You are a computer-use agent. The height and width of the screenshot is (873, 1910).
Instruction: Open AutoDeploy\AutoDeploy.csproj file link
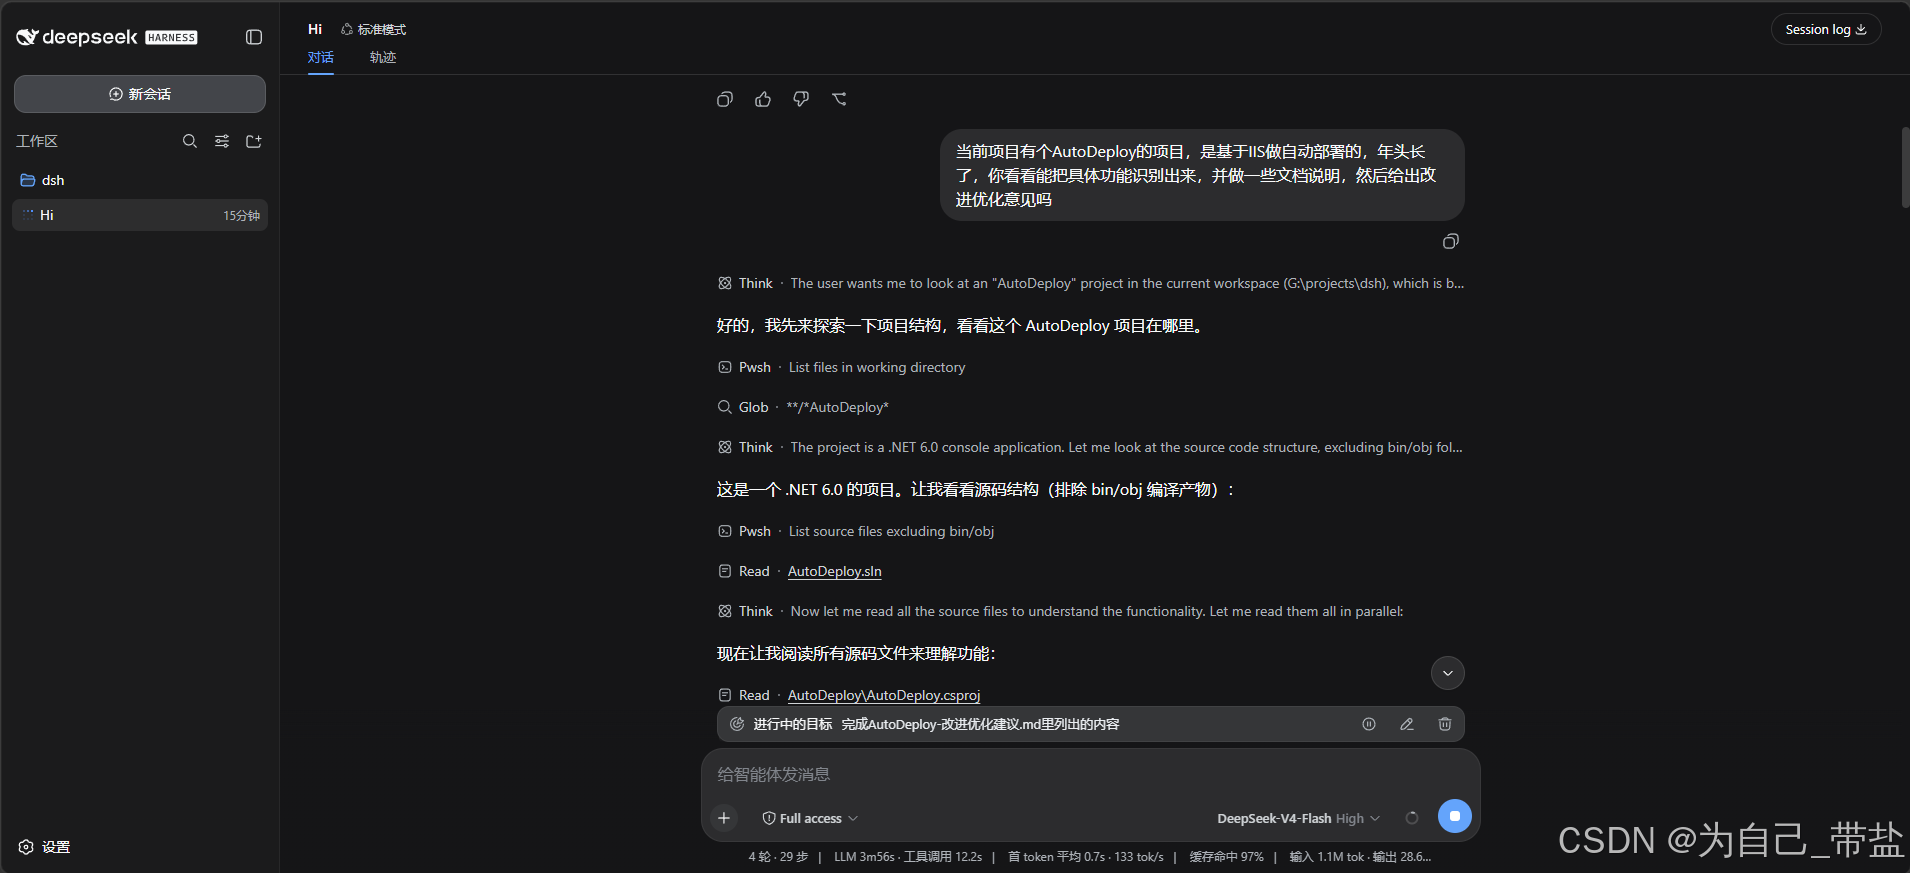click(x=884, y=695)
